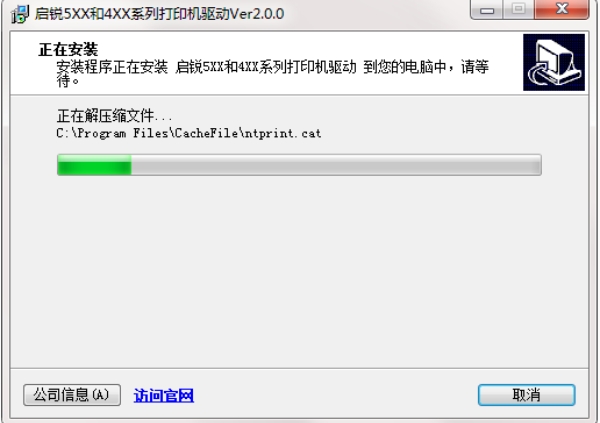The image size is (600, 423).
Task: Click the 正在安装 heading
Action: (x=68, y=49)
